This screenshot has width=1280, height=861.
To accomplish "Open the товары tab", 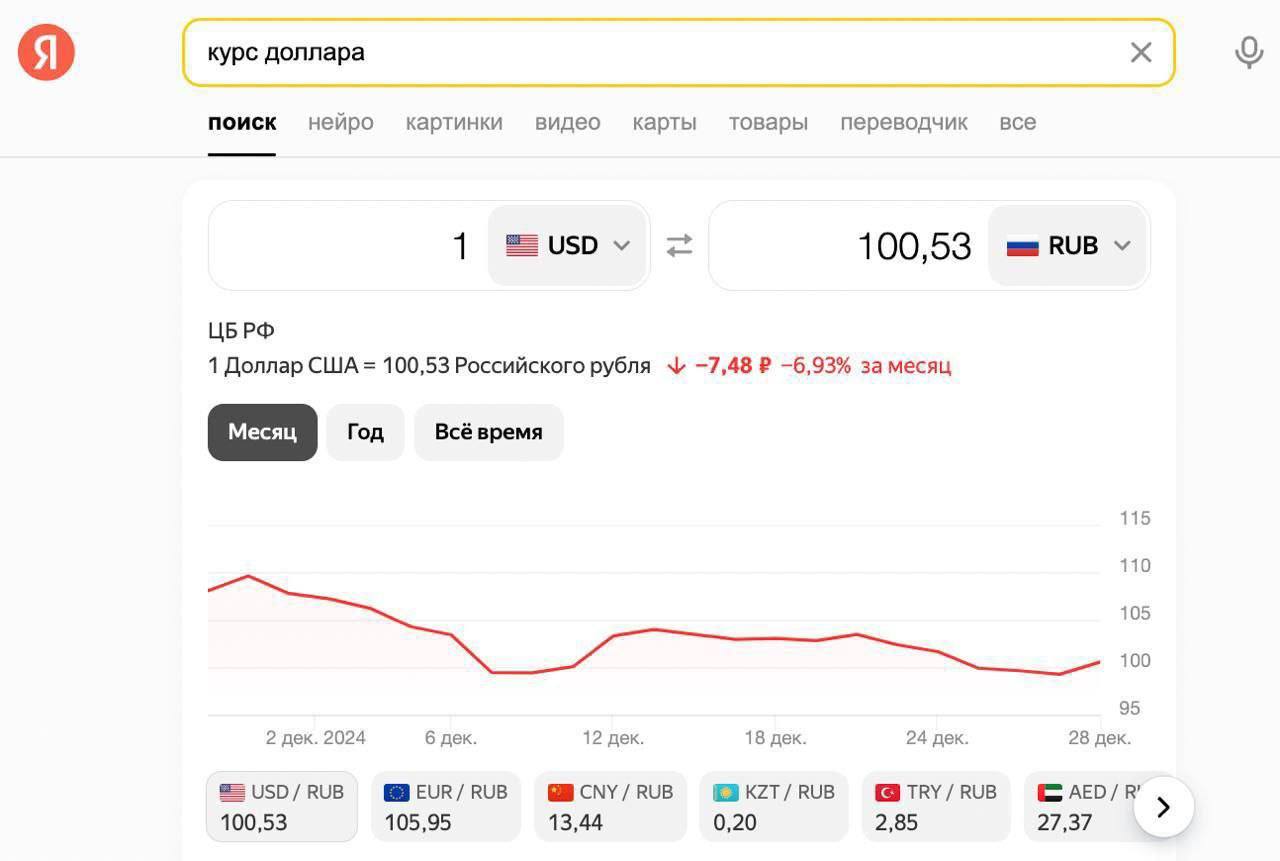I will (x=768, y=123).
